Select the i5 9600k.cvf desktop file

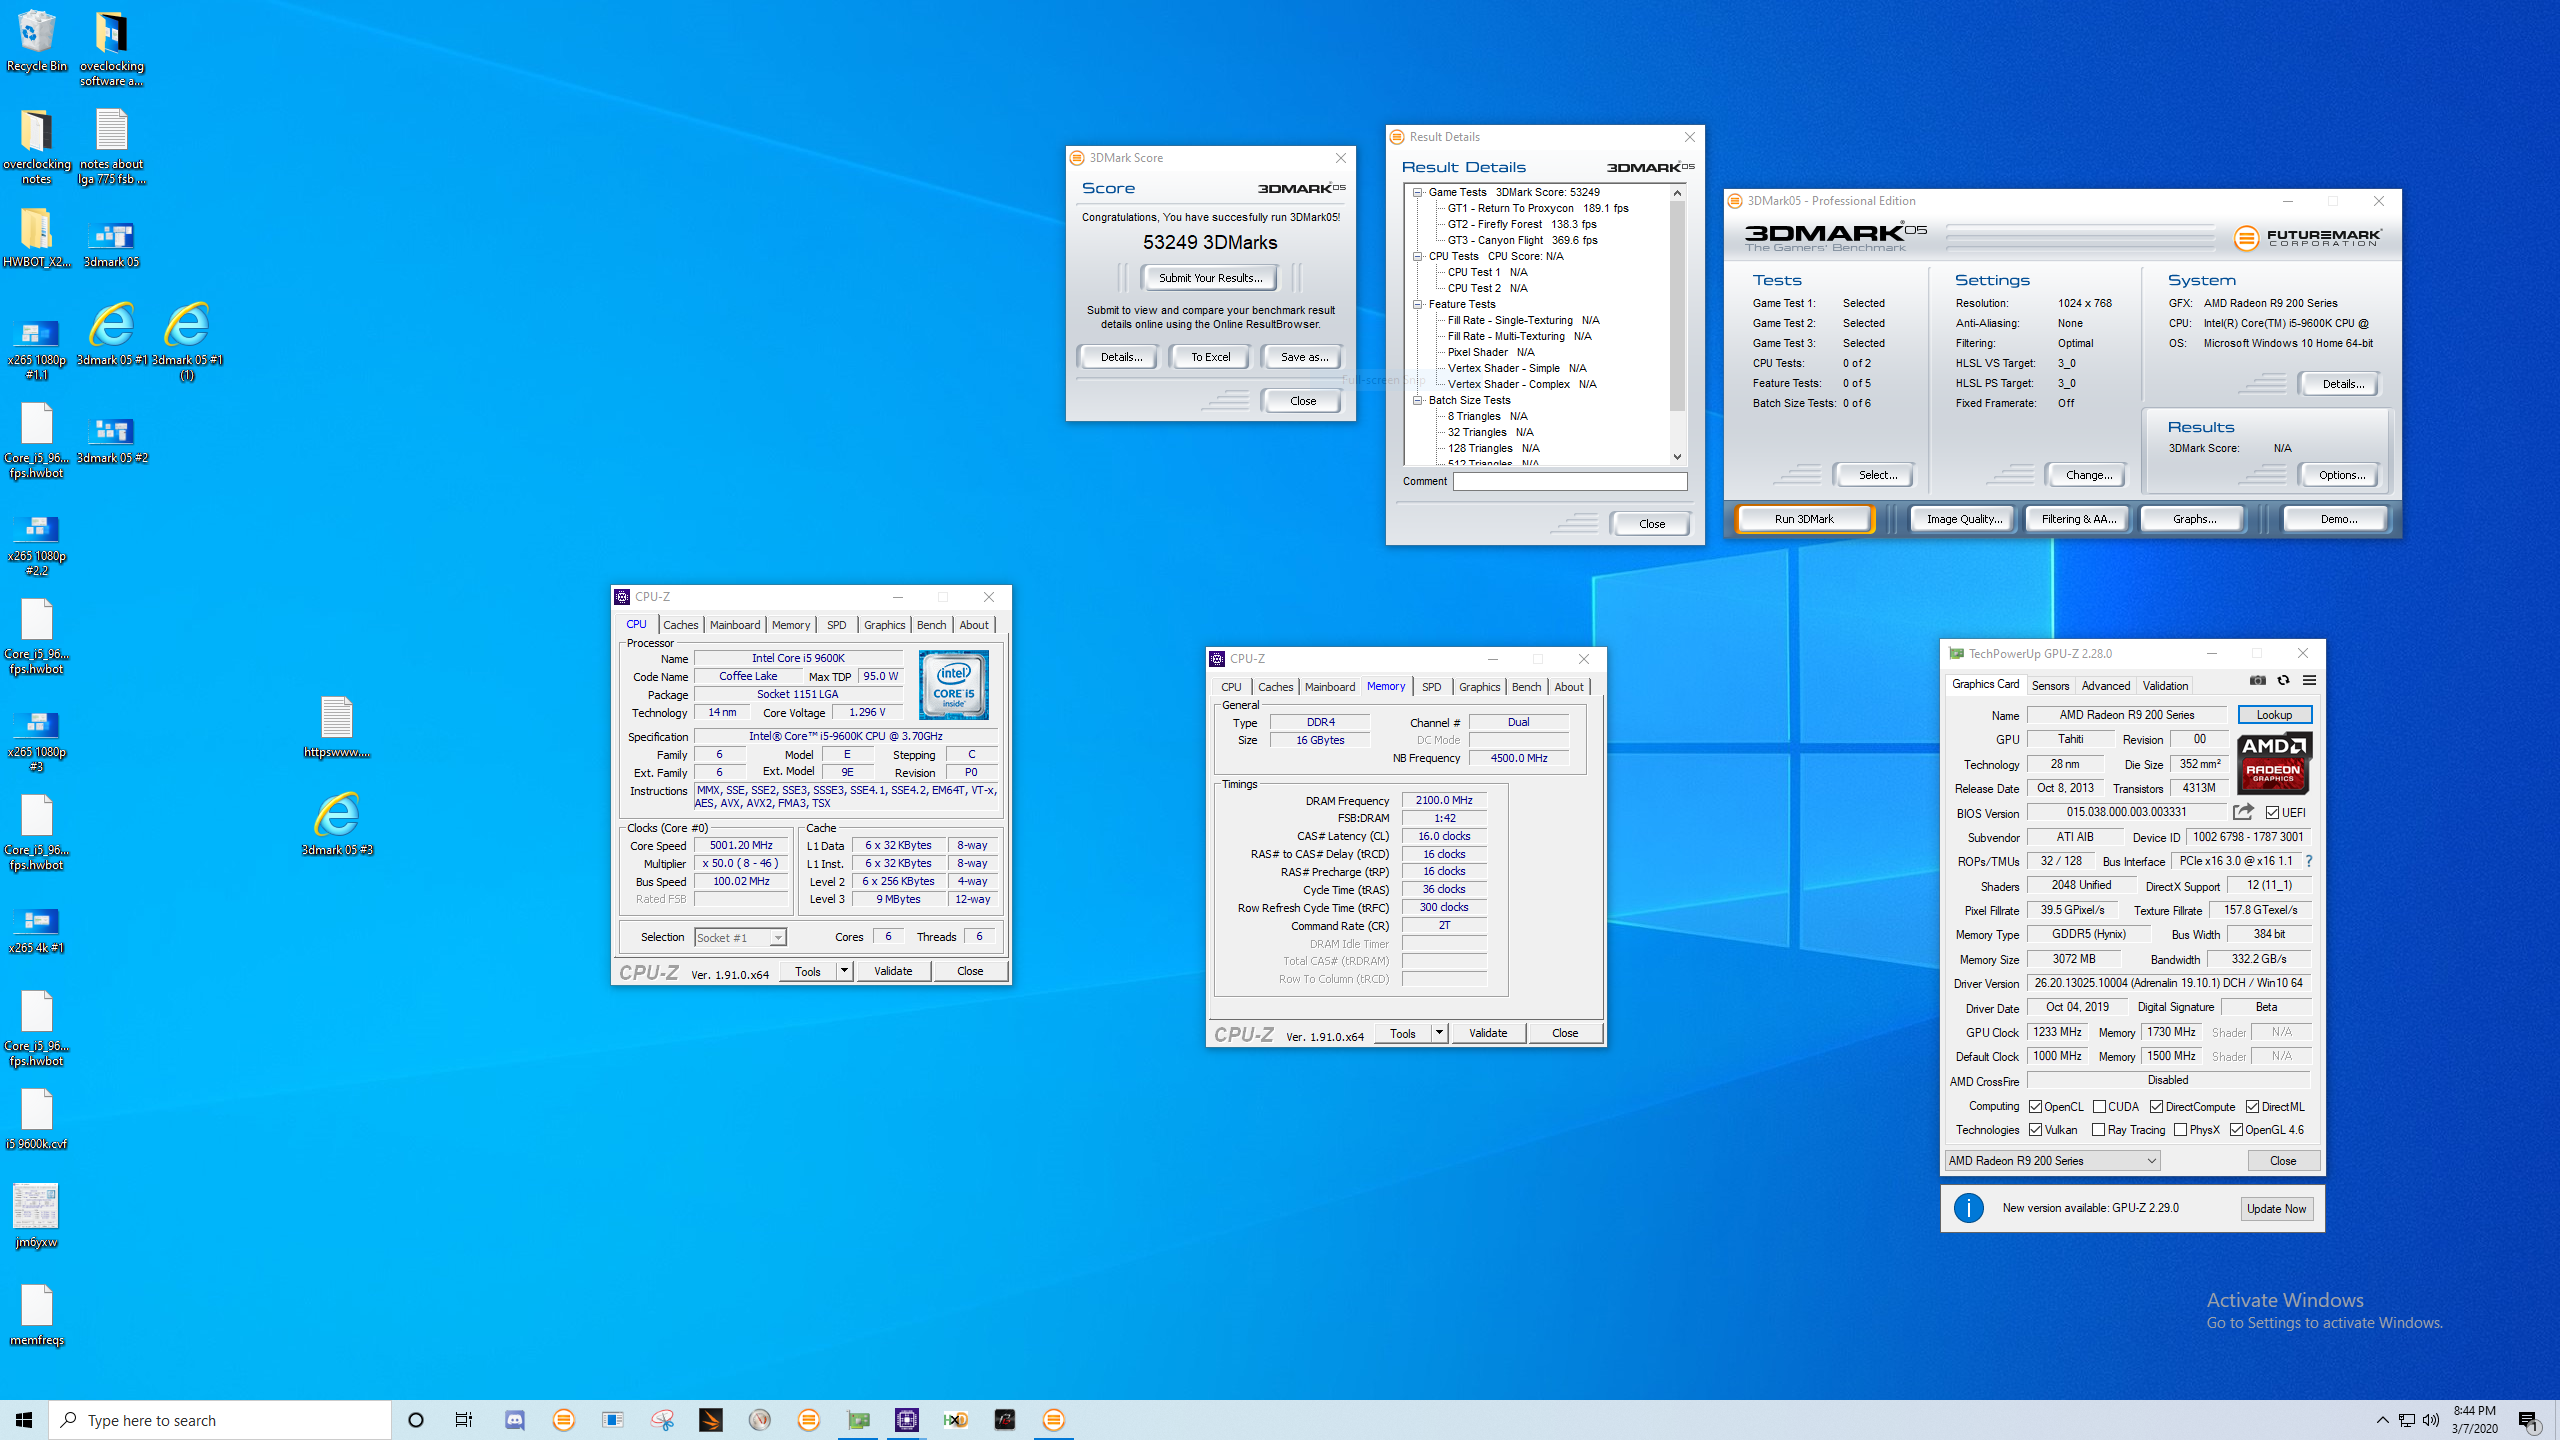37,1119
